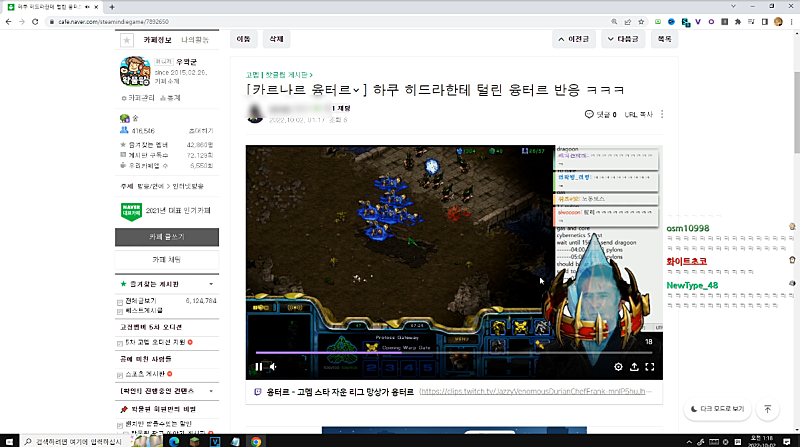Seek along the purple video progress bar
800x447 pixels.
pyautogui.click(x=454, y=352)
